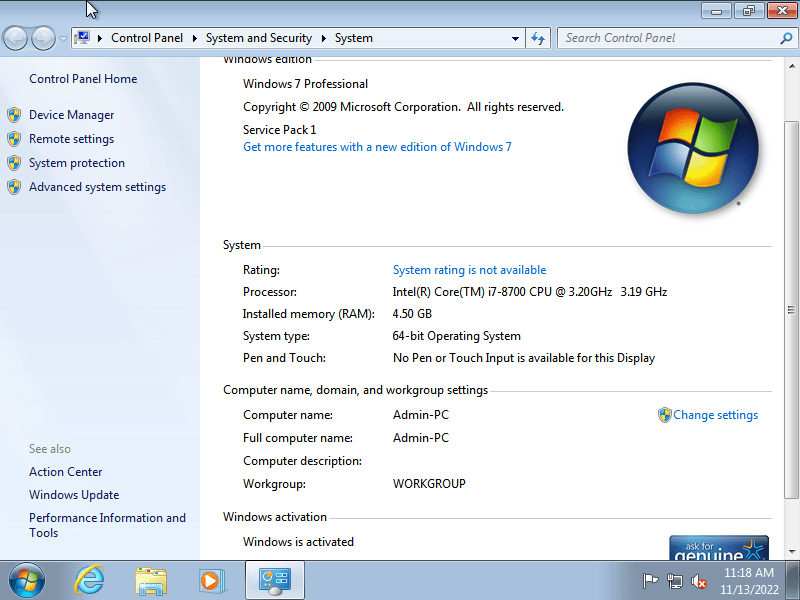Image resolution: width=800 pixels, height=600 pixels.
Task: Launch Windows Media Player from taskbar
Action: (212, 581)
